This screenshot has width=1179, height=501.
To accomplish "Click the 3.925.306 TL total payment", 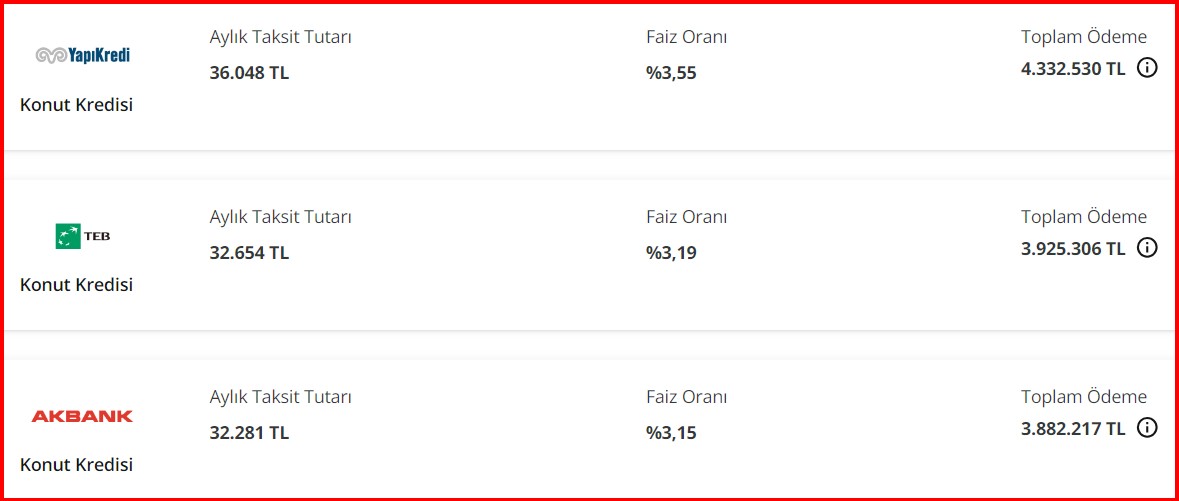I will (1073, 248).
